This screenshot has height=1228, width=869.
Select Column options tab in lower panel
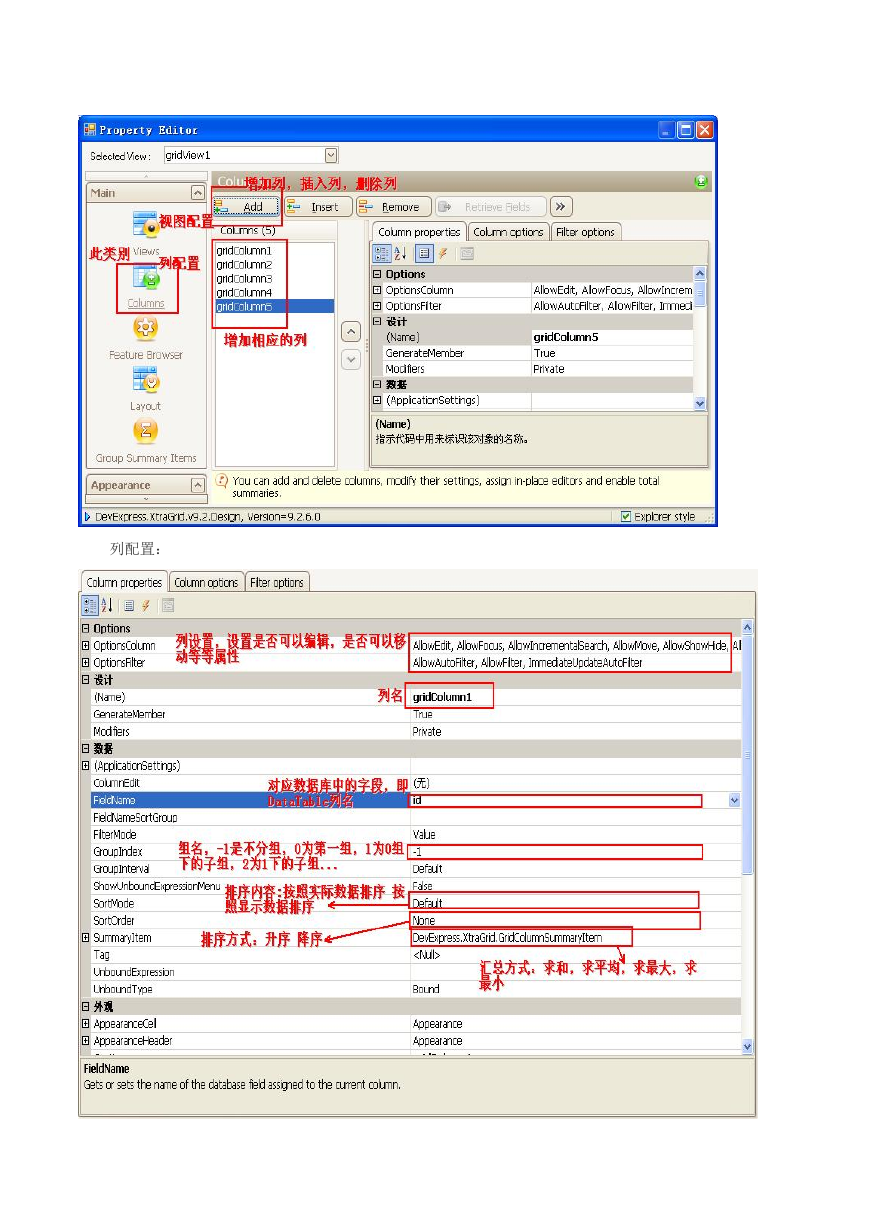click(206, 582)
